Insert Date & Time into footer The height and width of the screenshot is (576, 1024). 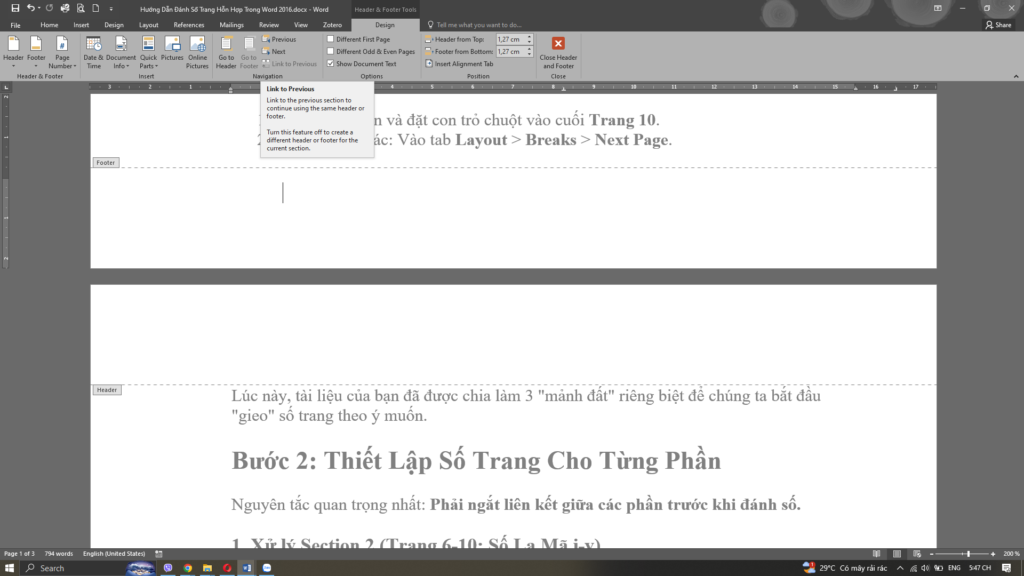pos(93,50)
